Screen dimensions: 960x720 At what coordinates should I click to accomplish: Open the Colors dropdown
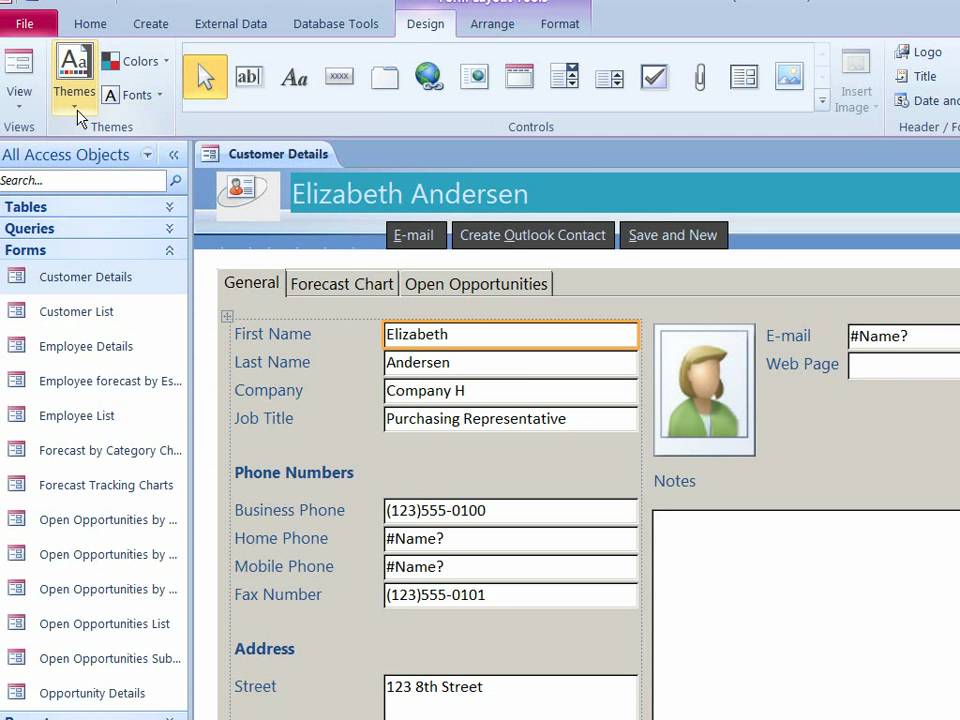[x=135, y=61]
